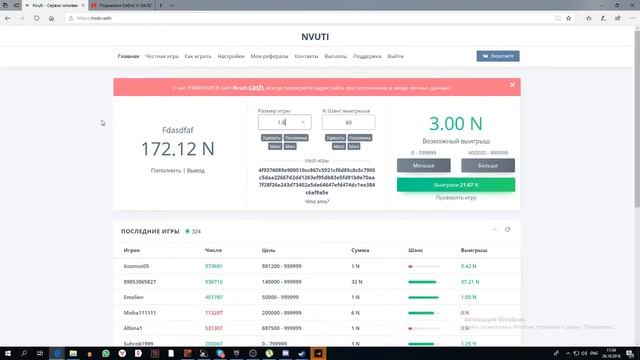Open the Проверить игру link
The height and width of the screenshot is (360, 640).
[456, 198]
